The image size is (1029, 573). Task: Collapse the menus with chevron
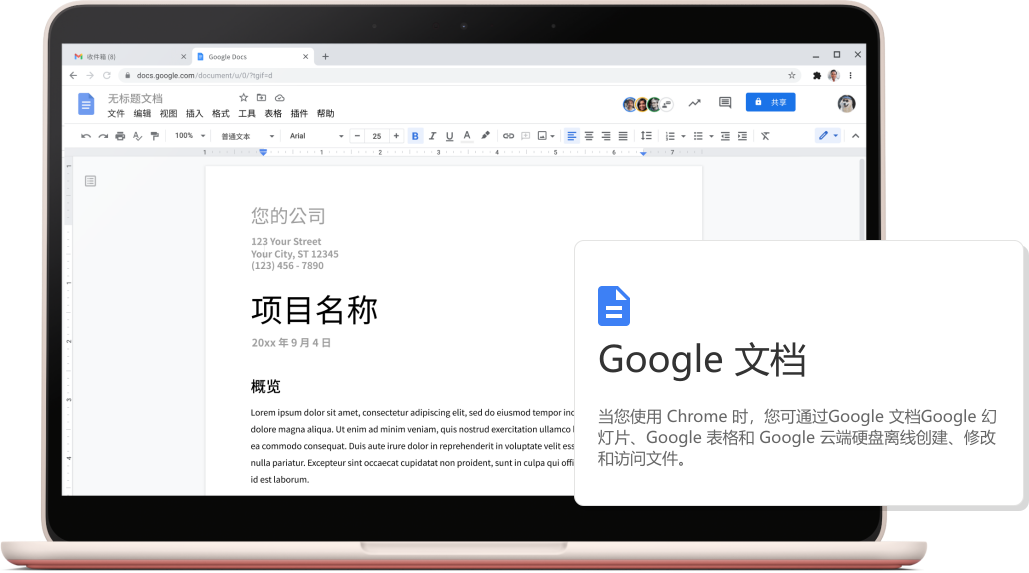(855, 136)
